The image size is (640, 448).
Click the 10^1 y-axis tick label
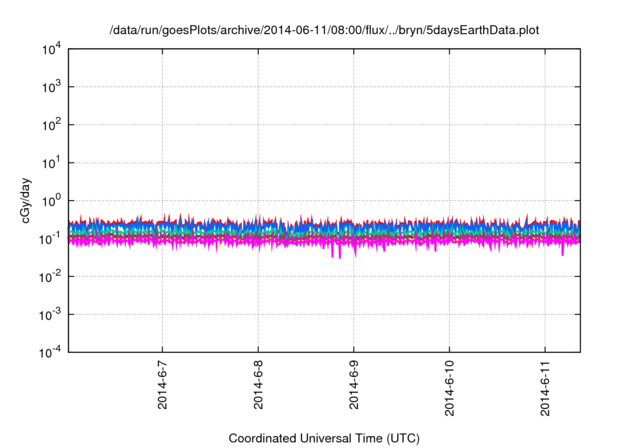(50, 163)
